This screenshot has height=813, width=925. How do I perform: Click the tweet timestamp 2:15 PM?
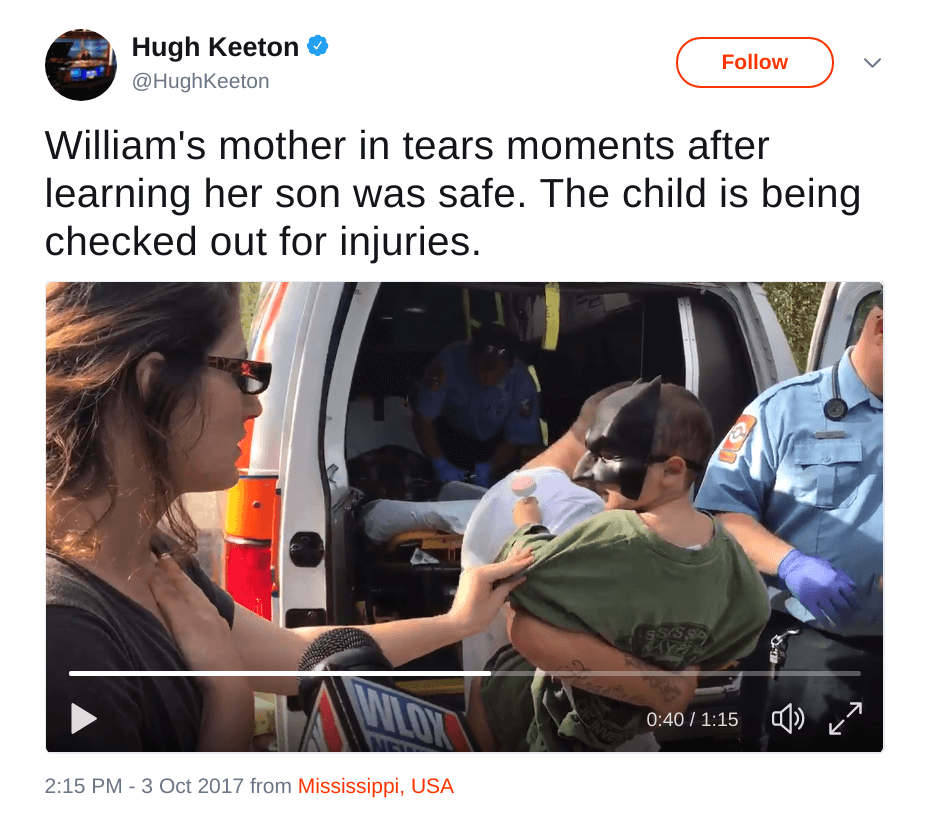click(83, 786)
